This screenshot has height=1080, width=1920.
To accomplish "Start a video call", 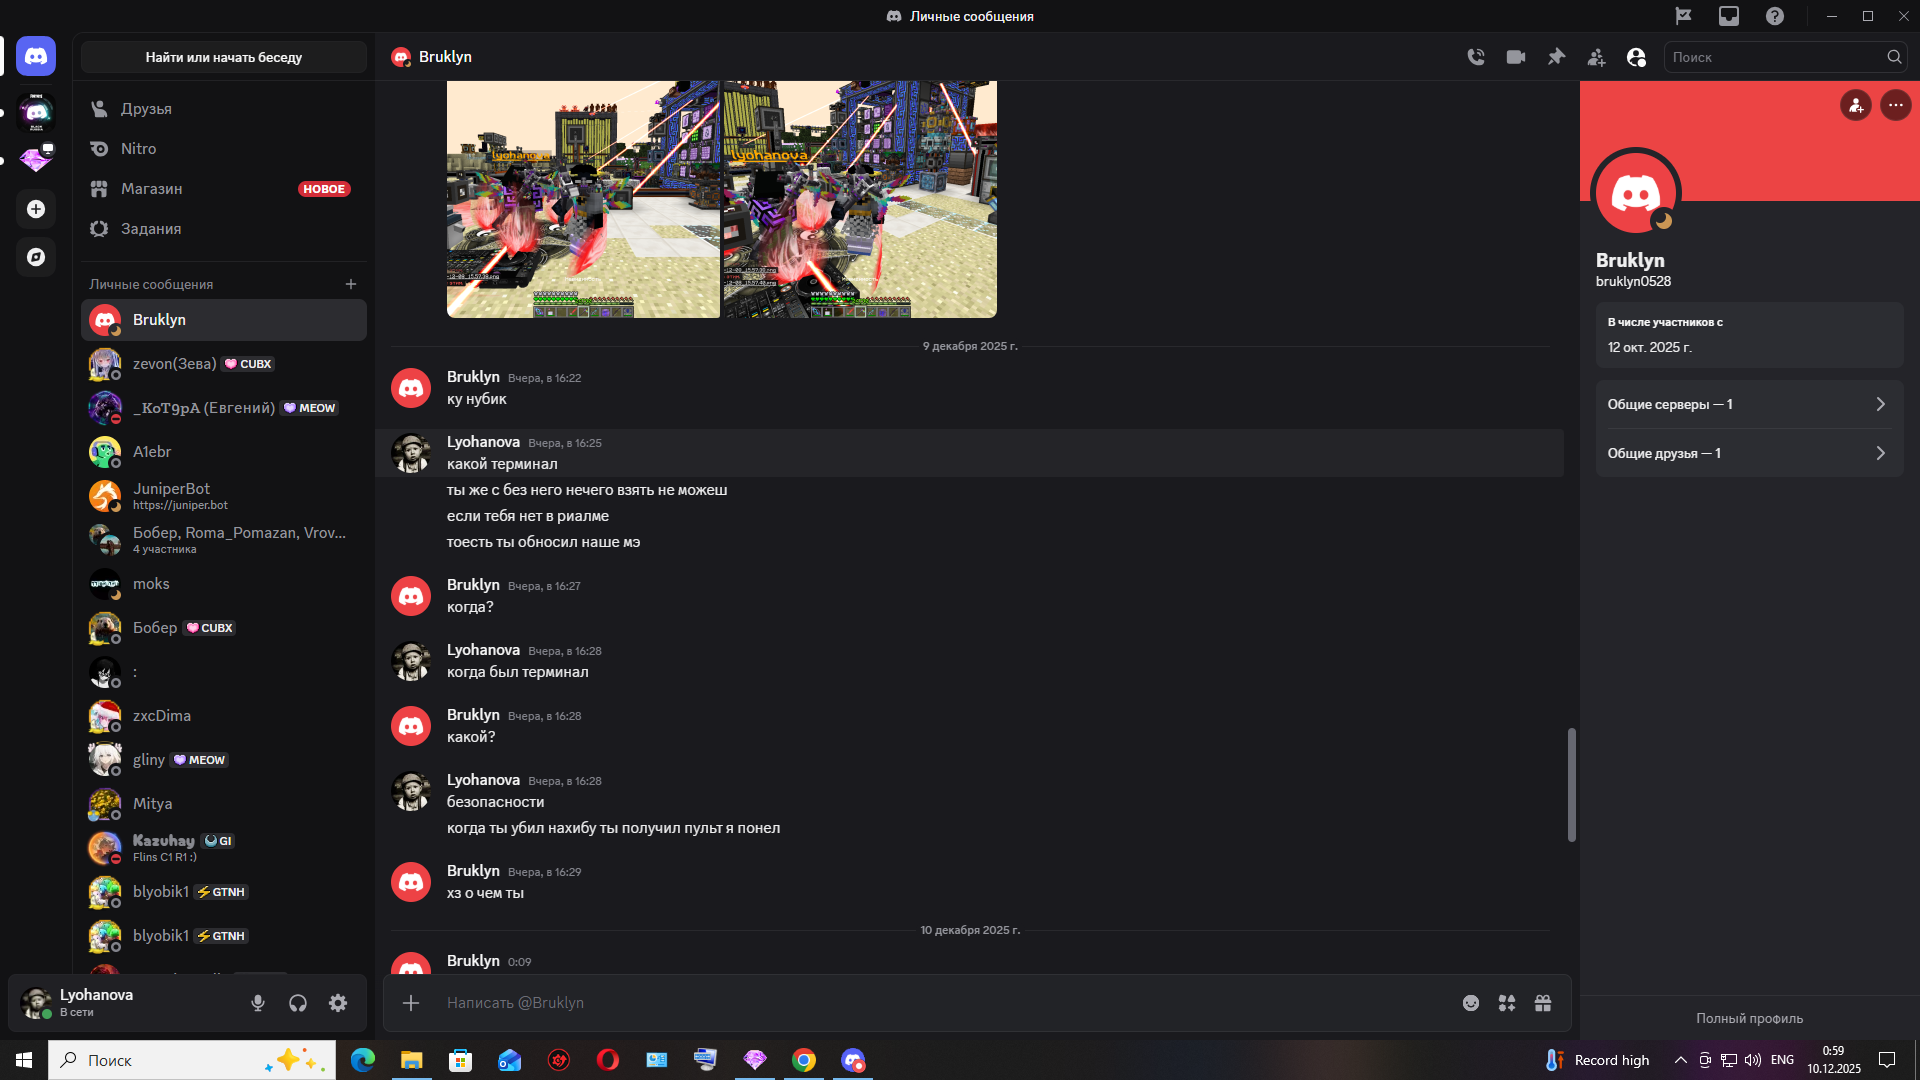I will 1516,57.
